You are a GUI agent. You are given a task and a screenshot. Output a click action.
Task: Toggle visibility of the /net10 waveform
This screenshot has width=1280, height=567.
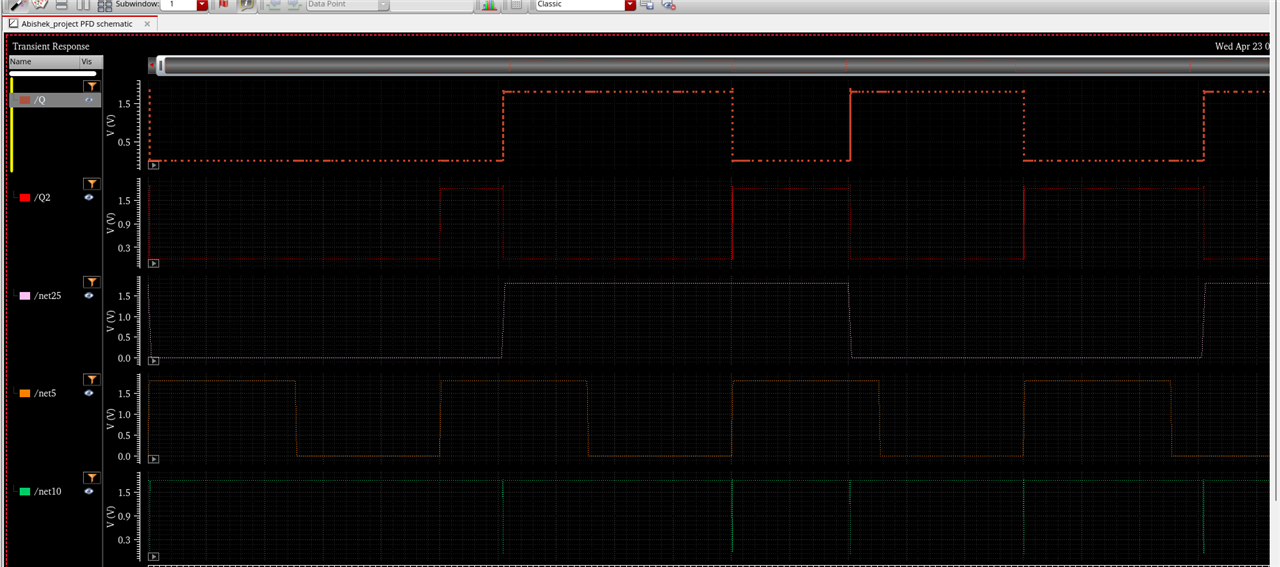[89, 492]
